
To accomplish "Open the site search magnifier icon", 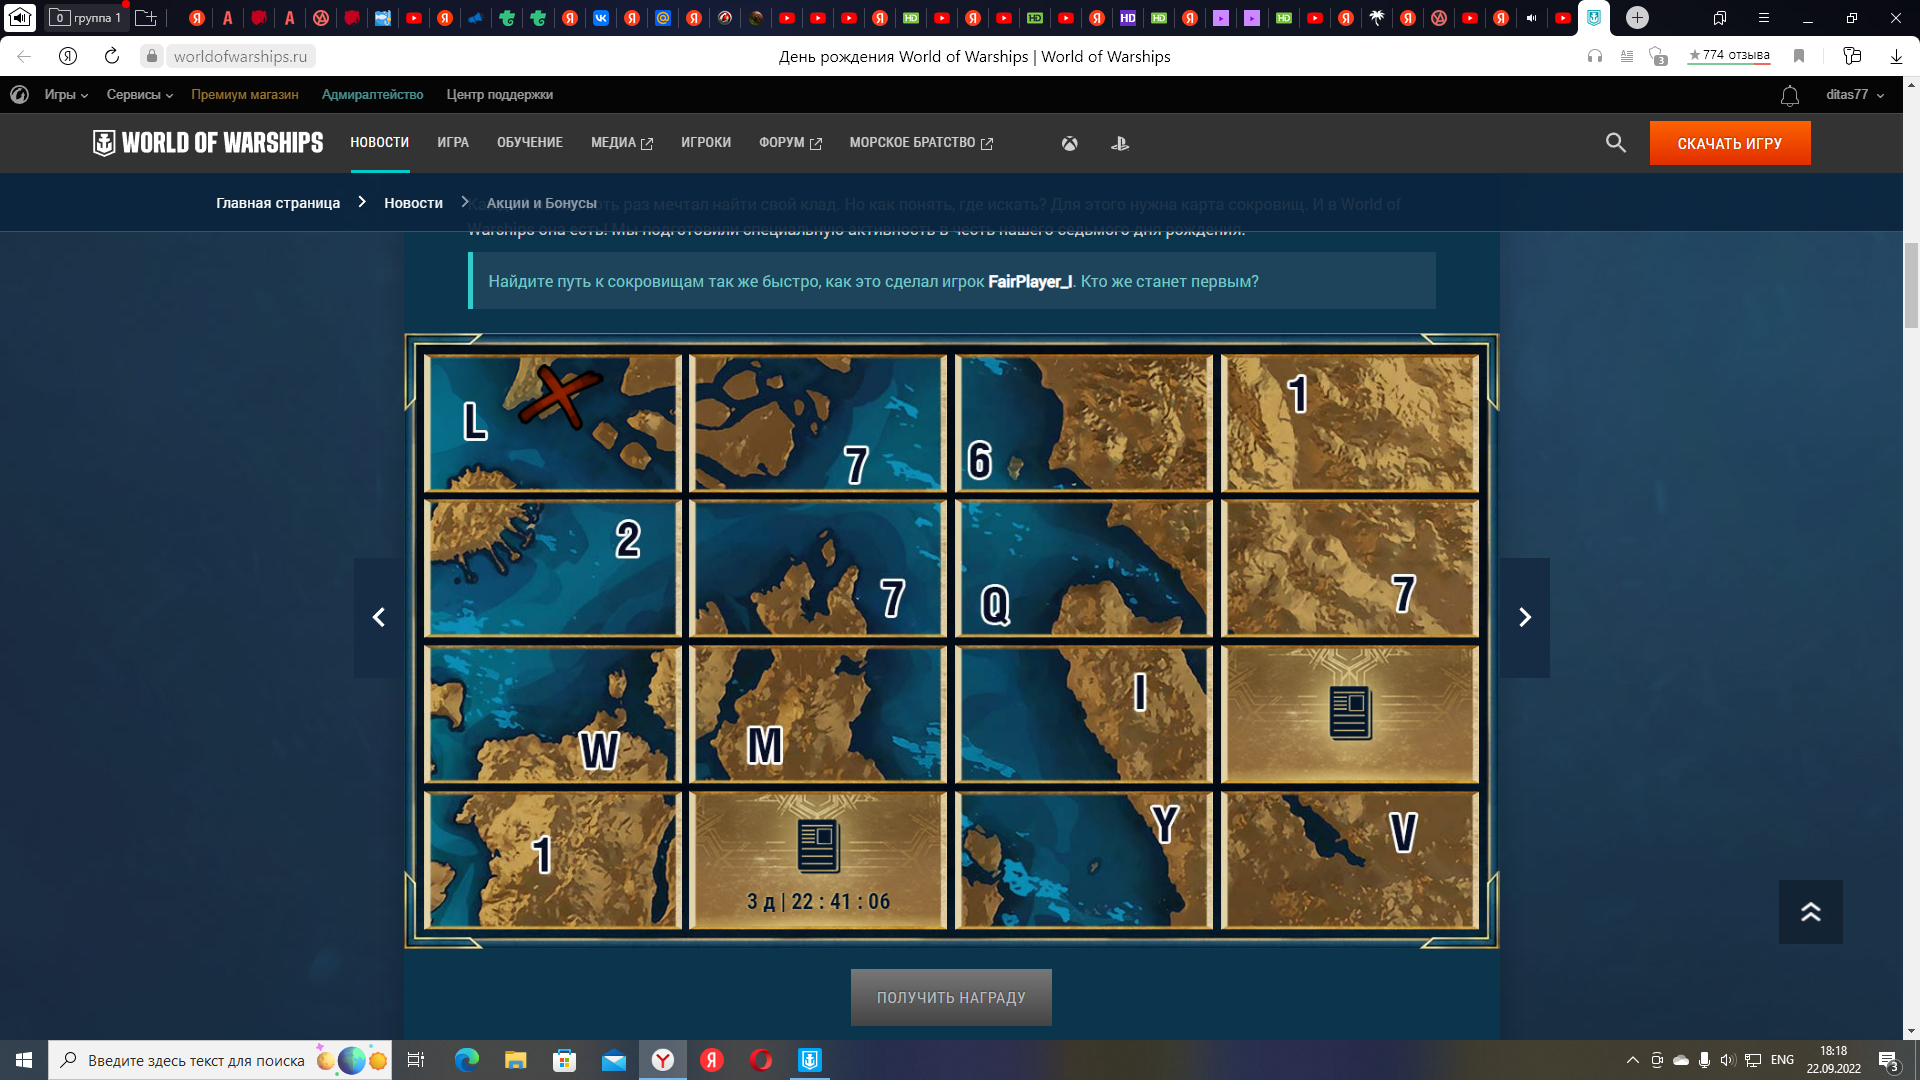I will click(x=1615, y=143).
